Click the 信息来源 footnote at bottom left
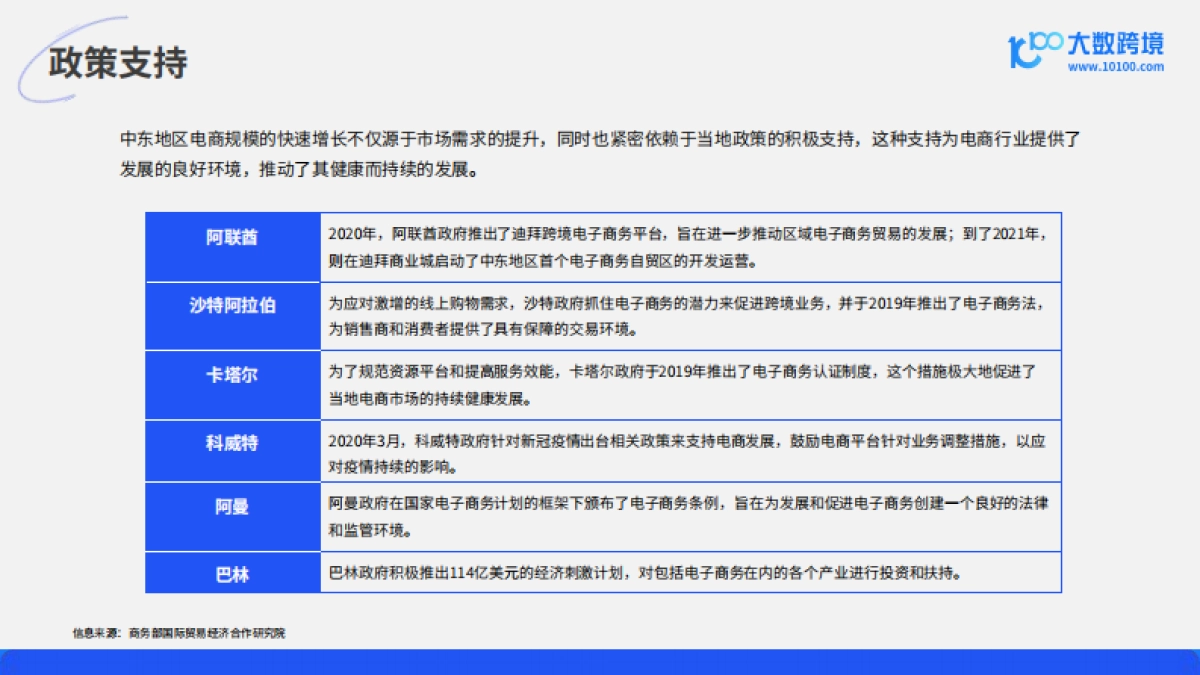The height and width of the screenshot is (675, 1200). pos(178,633)
